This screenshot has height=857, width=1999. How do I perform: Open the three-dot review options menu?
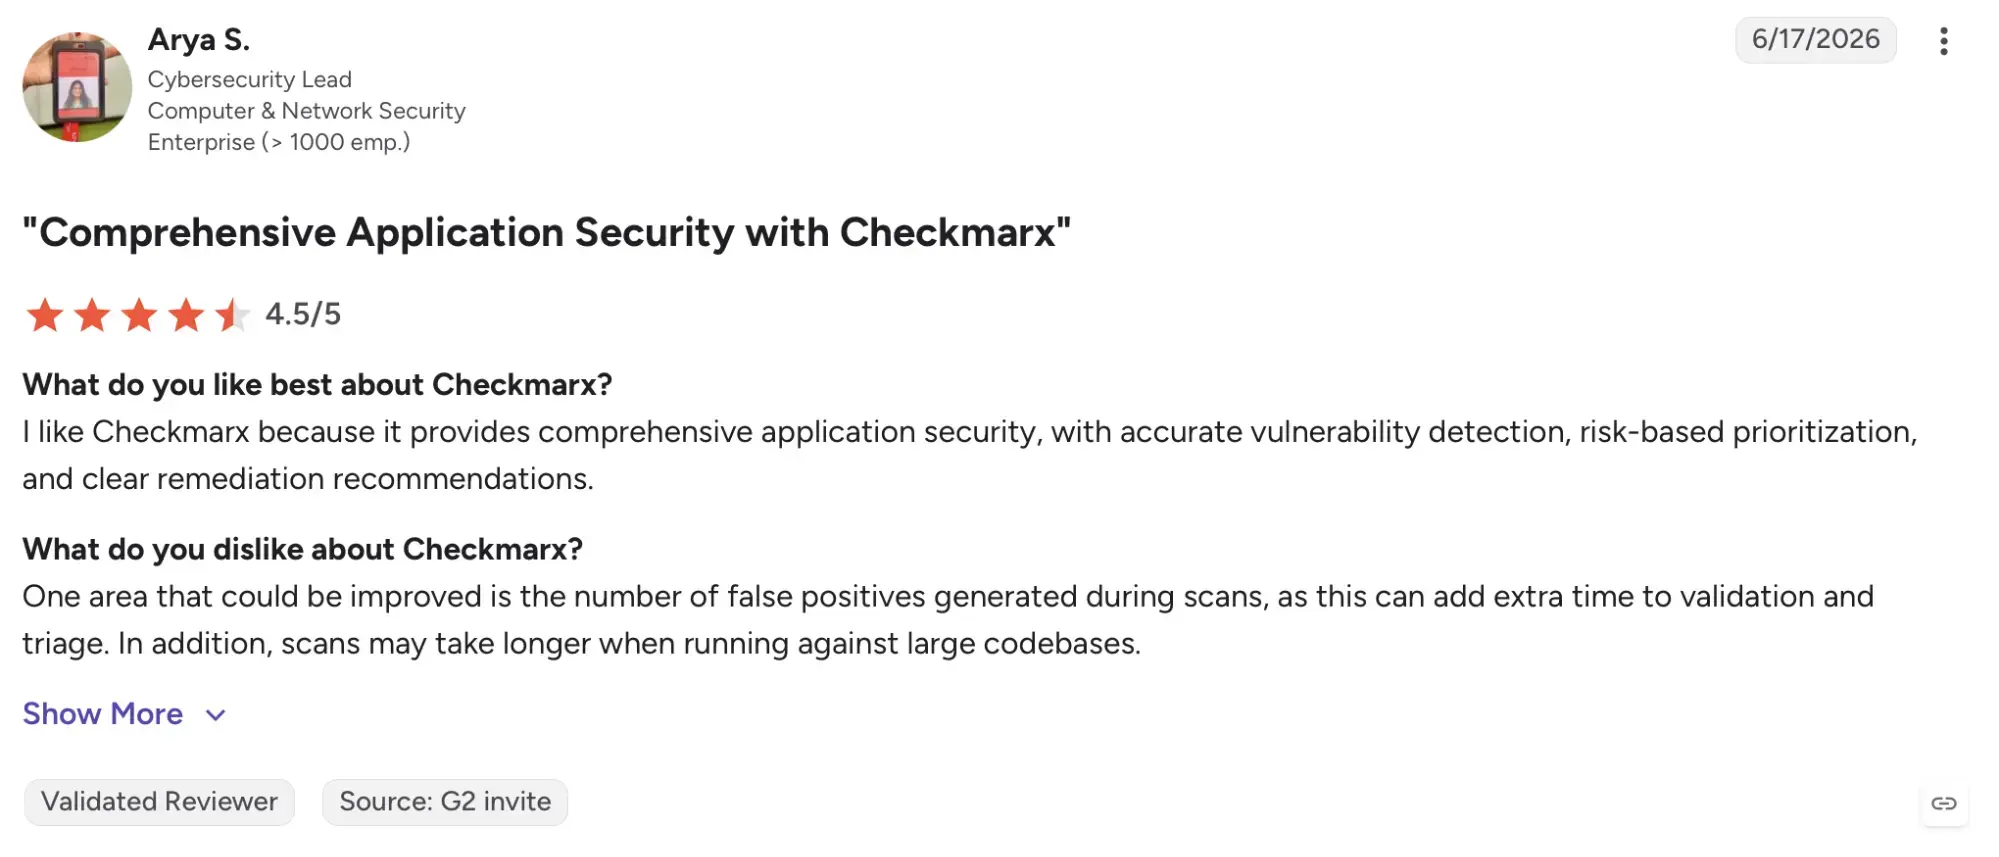click(1943, 41)
